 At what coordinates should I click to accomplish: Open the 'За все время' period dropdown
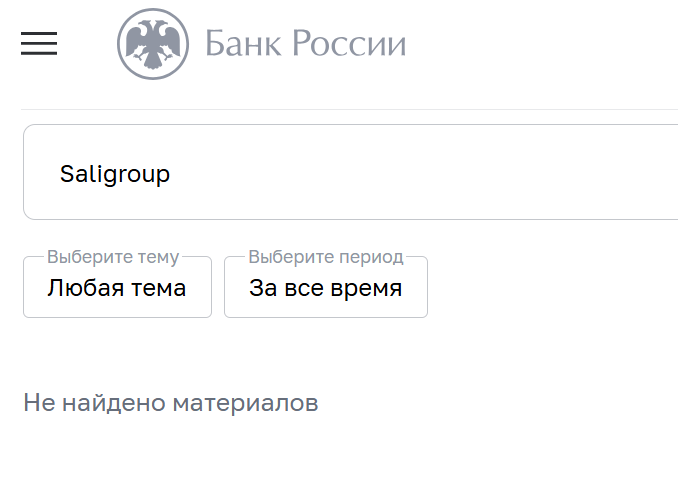pyautogui.click(x=325, y=289)
